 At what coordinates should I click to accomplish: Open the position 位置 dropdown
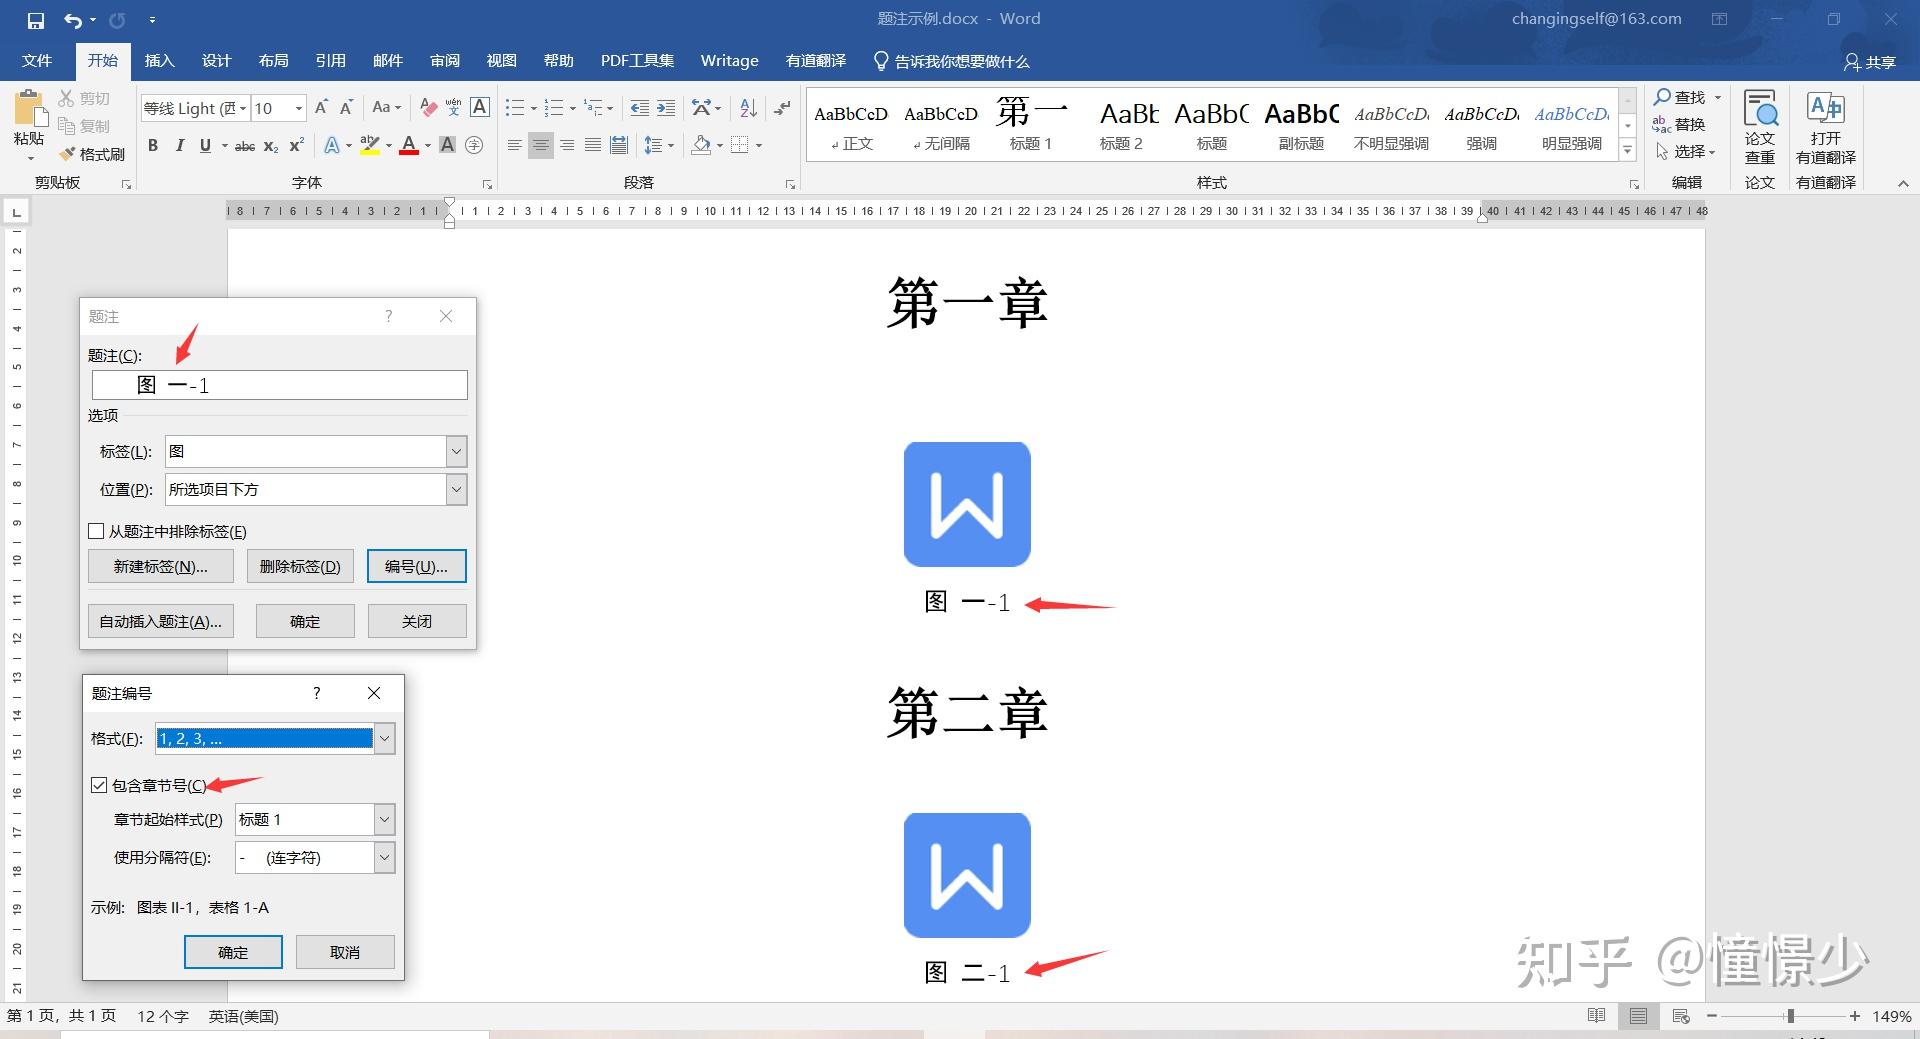pyautogui.click(x=456, y=489)
